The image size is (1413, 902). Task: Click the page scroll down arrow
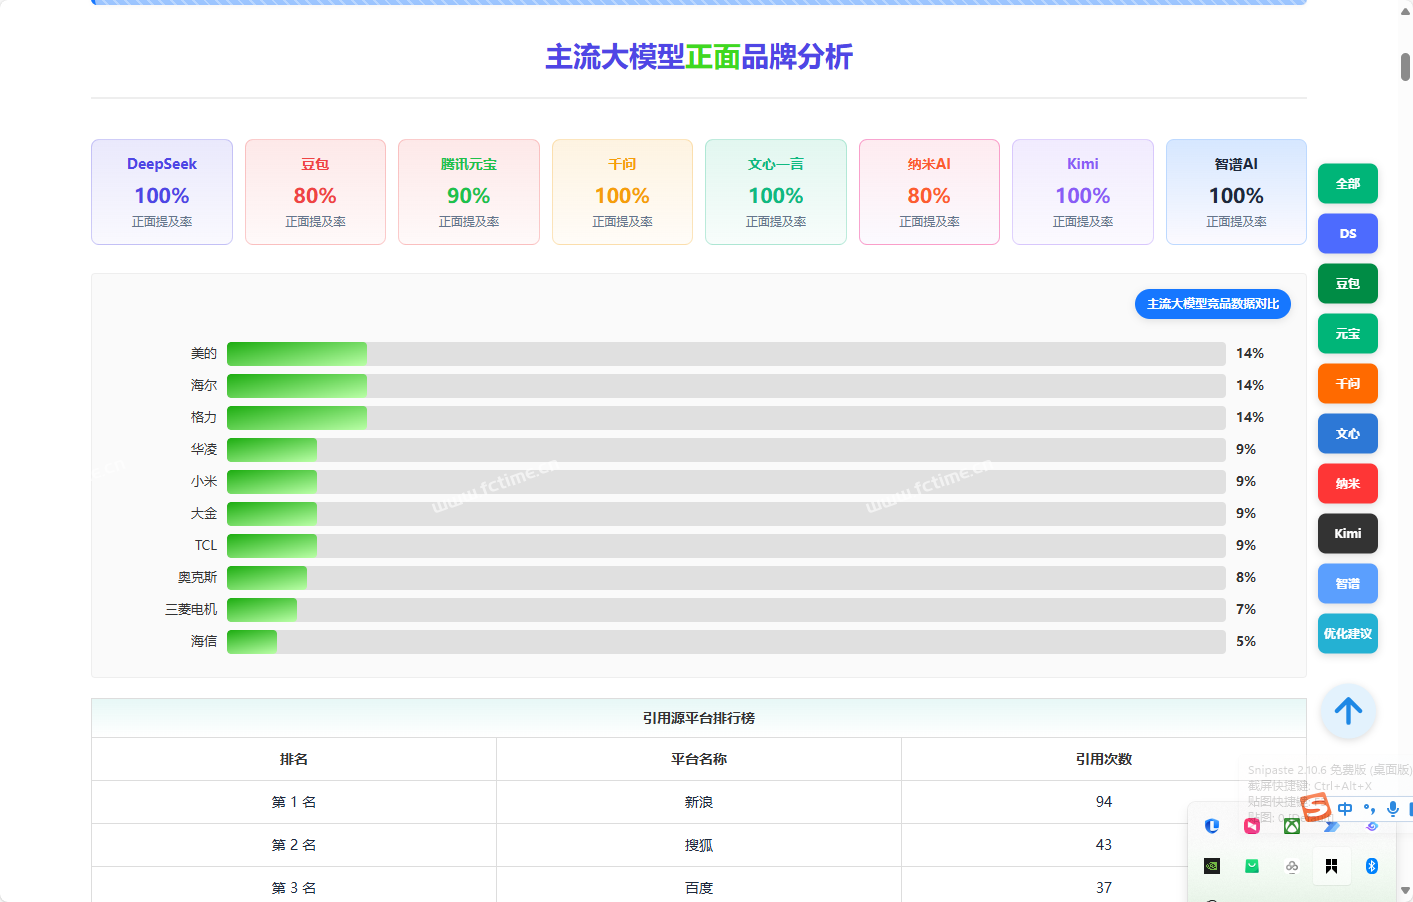click(x=1405, y=889)
